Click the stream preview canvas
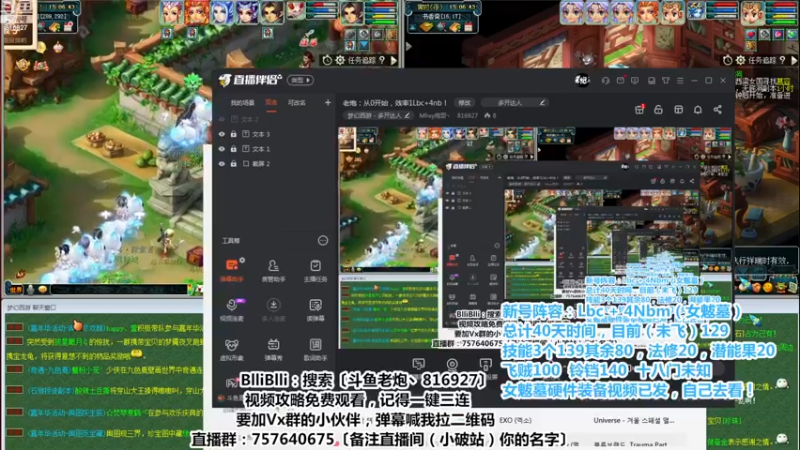 pyautogui.click(x=535, y=237)
